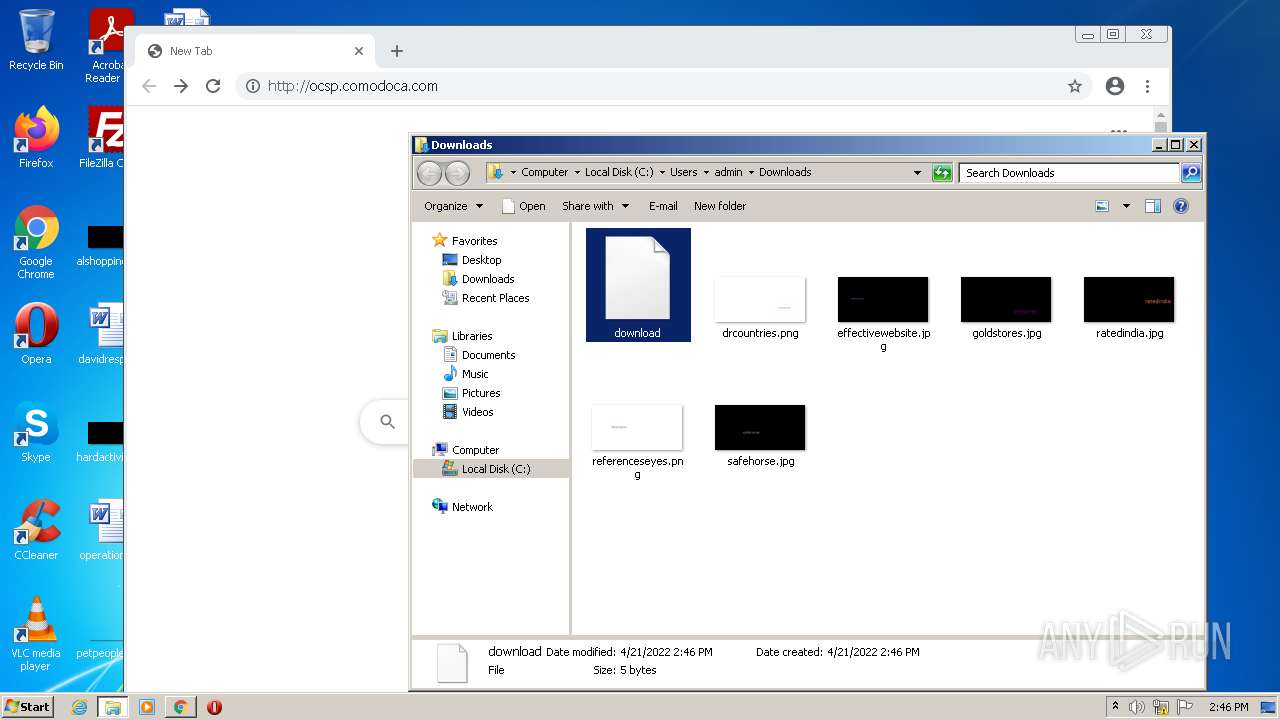1280x720 pixels.
Task: Open the Share with dropdown
Action: 596,206
